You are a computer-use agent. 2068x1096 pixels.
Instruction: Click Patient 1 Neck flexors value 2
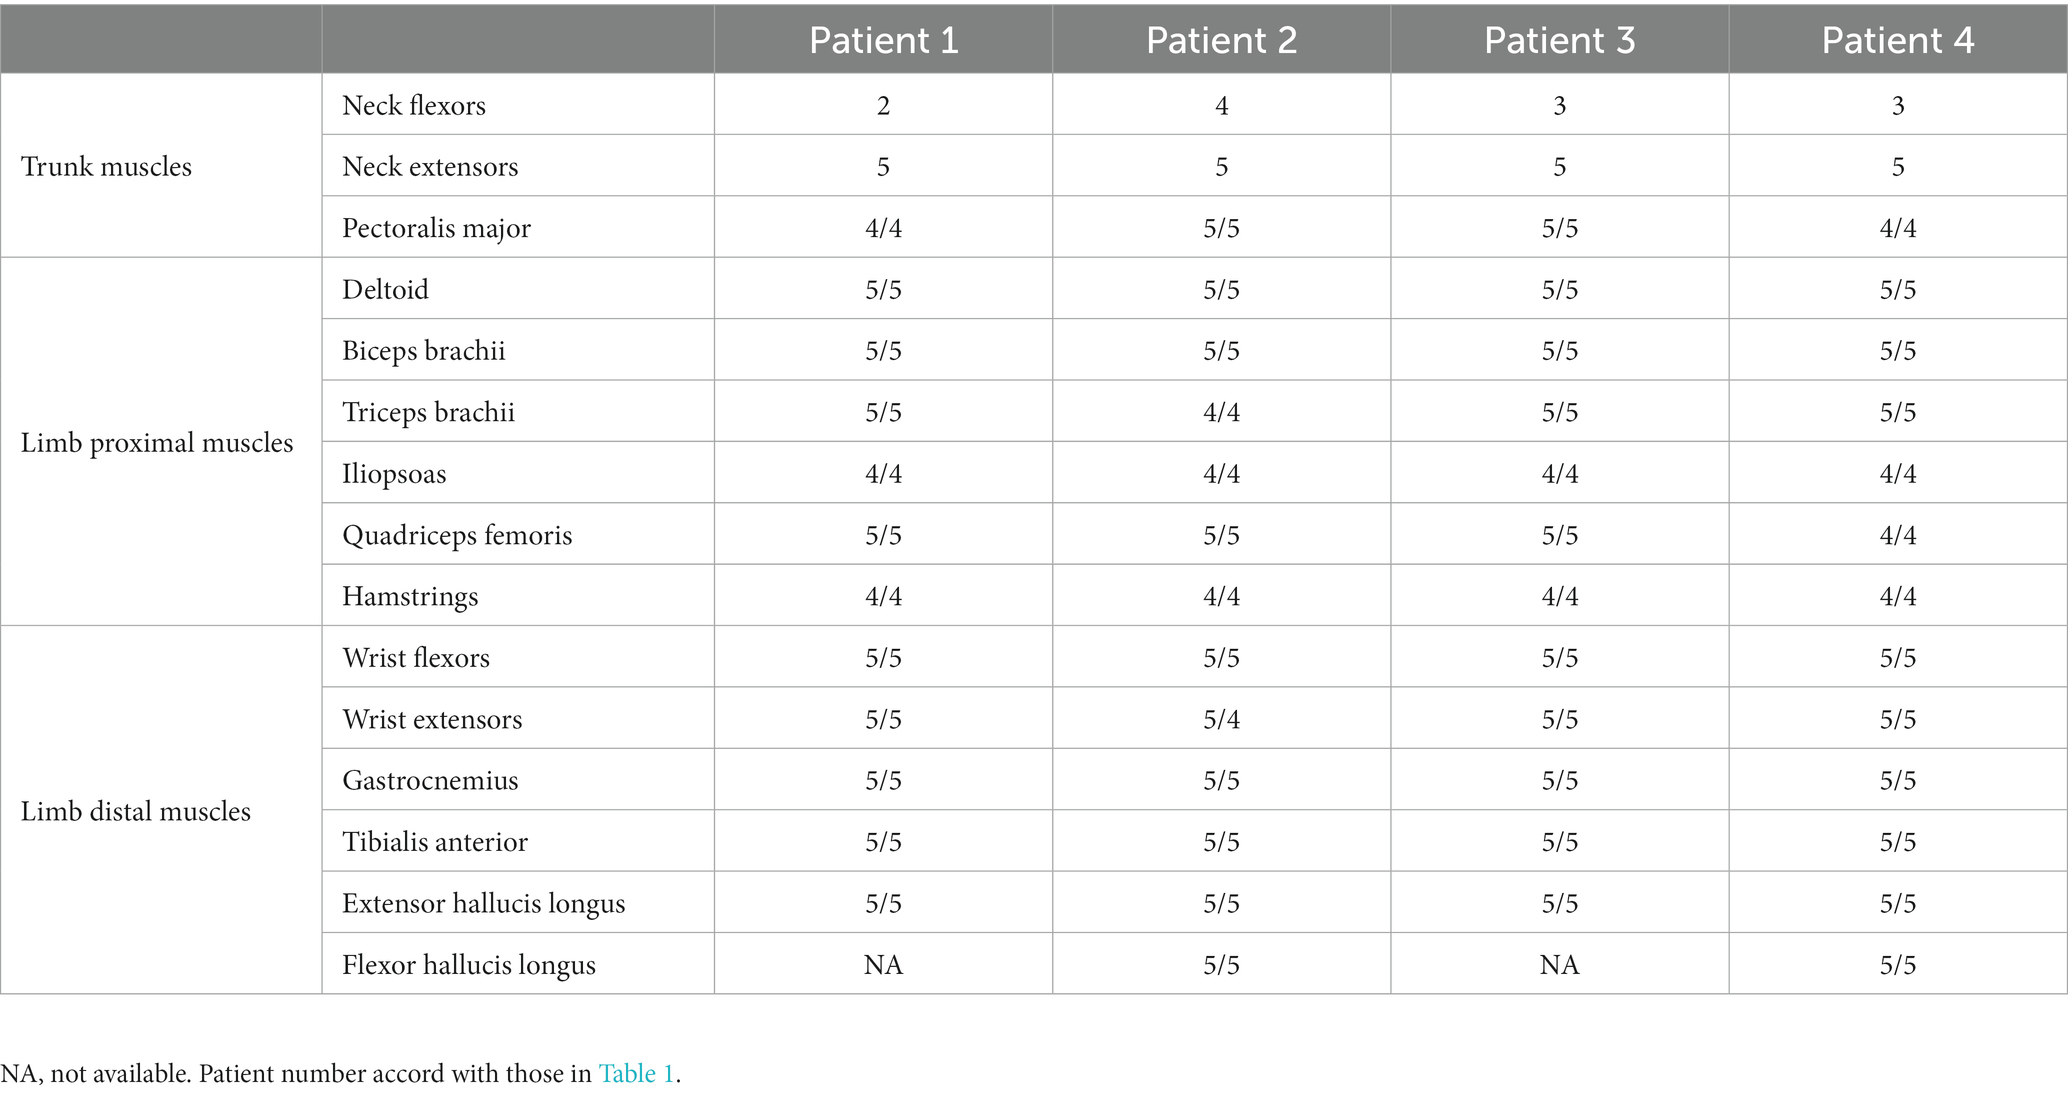pos(884,105)
